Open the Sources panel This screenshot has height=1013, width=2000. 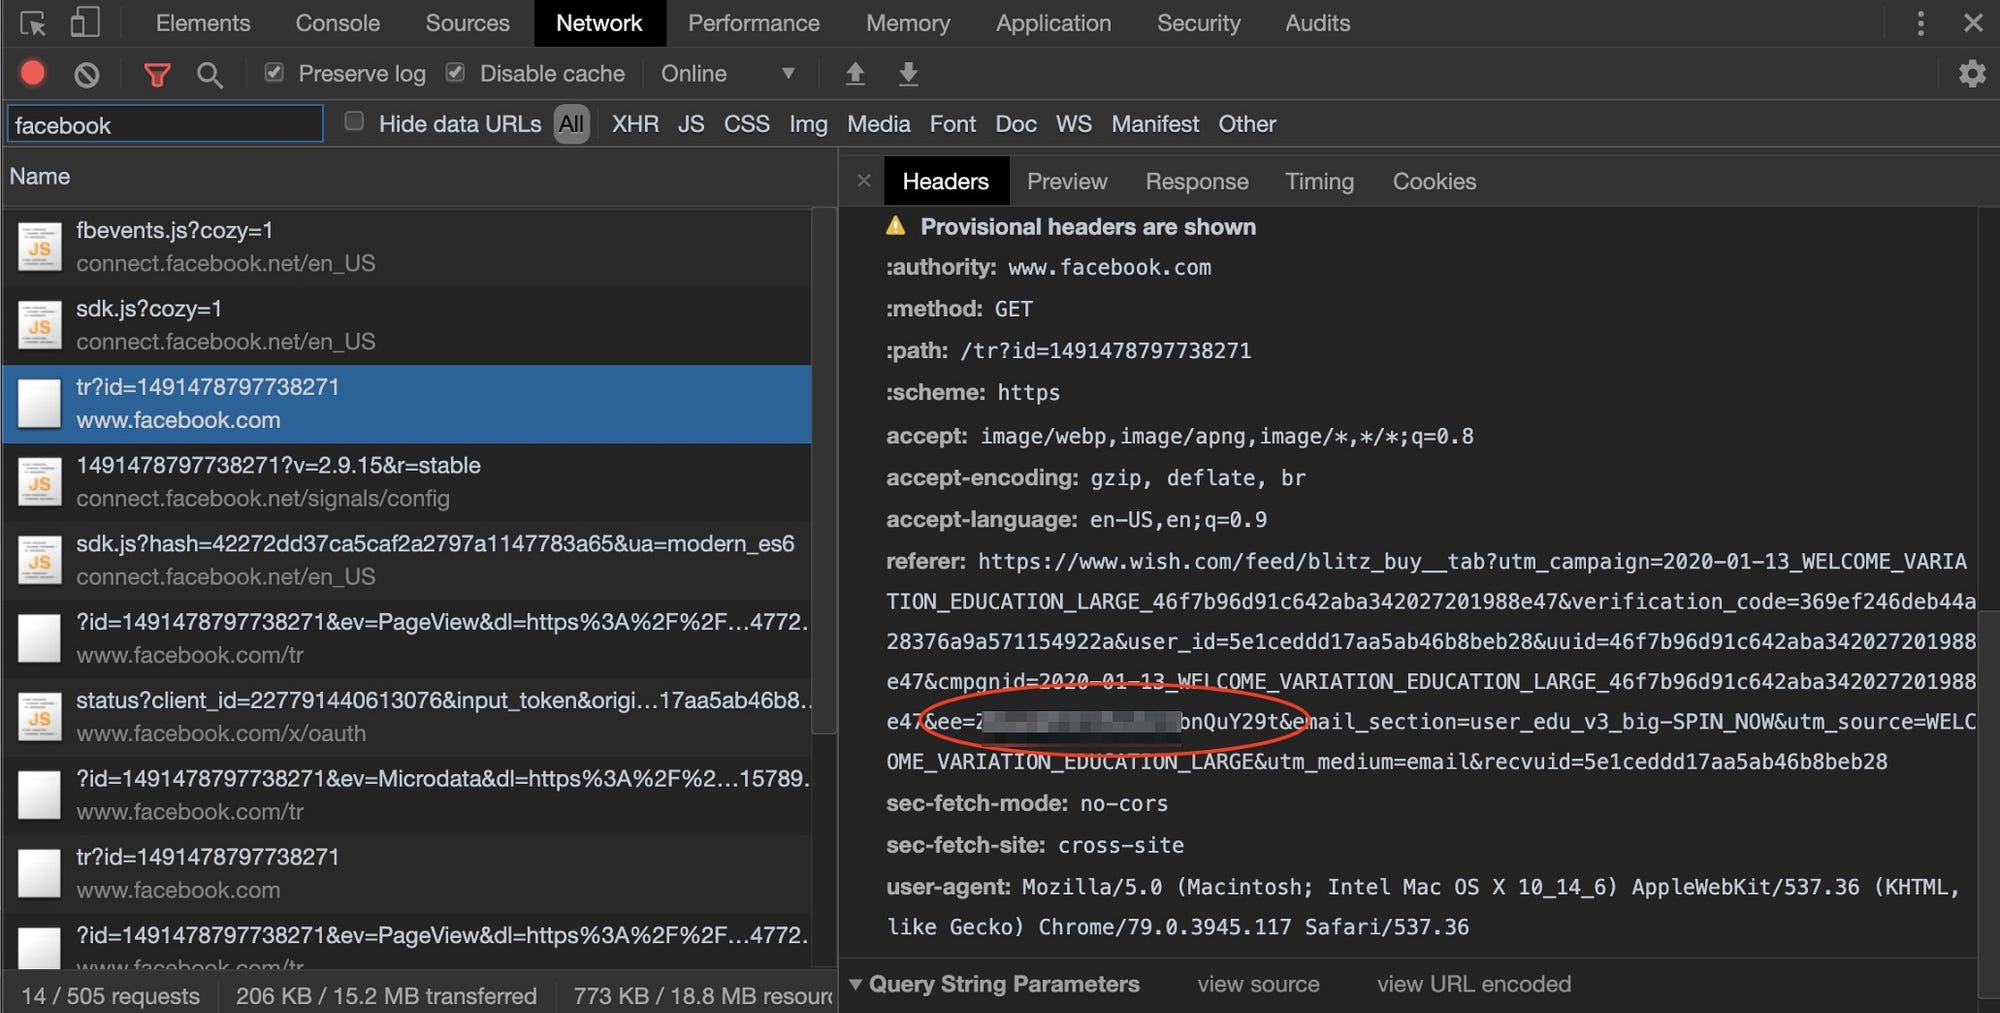click(467, 23)
